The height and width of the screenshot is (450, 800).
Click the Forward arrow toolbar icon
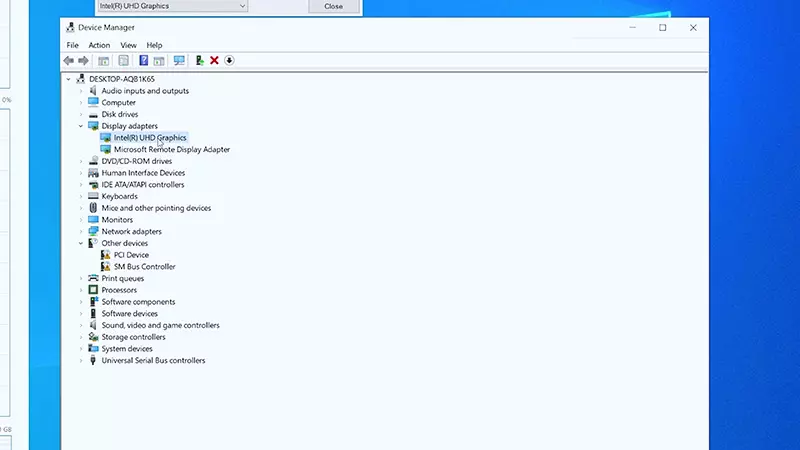[83, 61]
